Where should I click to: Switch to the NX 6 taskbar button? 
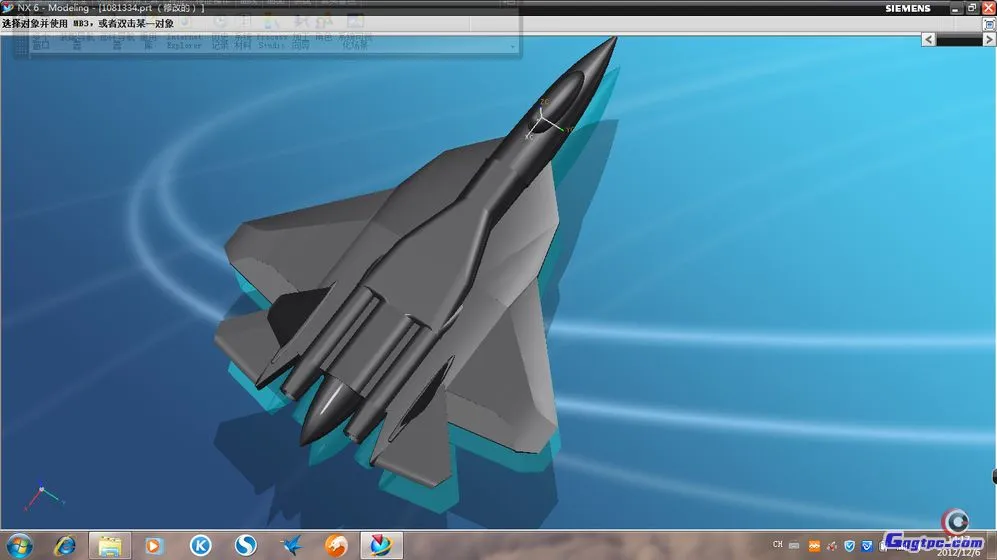pyautogui.click(x=381, y=545)
